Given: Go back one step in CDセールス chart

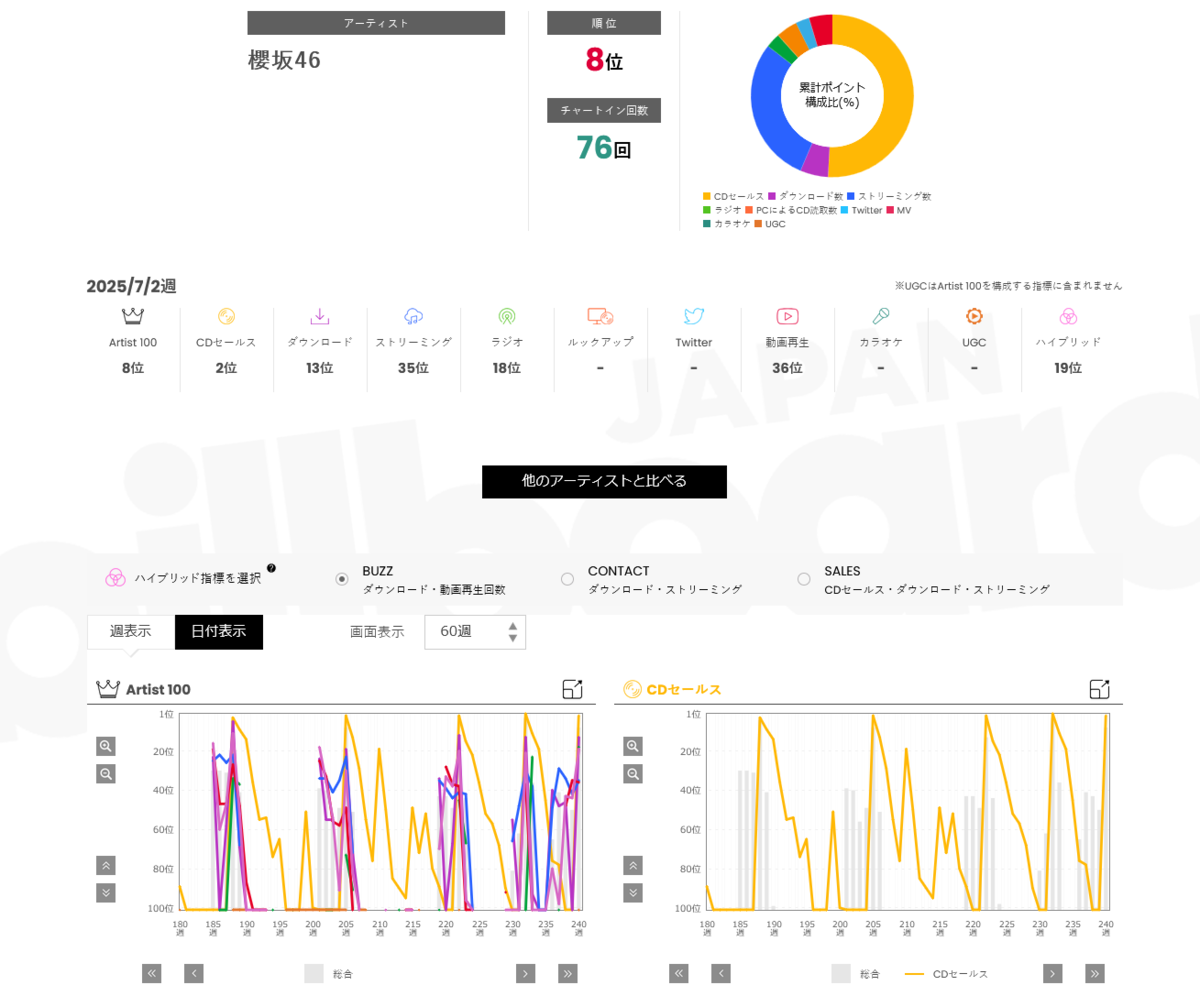Looking at the screenshot, I should pyautogui.click(x=721, y=974).
